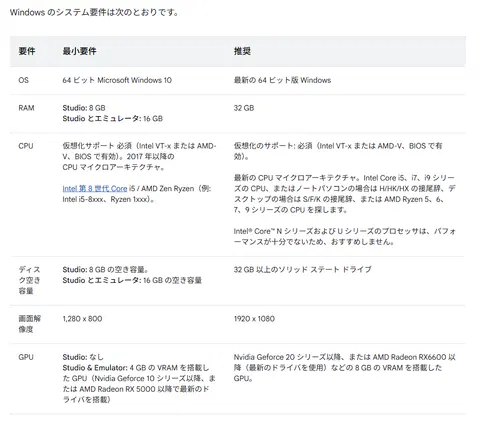
Task: Click the GPU row label
Action: (26, 357)
